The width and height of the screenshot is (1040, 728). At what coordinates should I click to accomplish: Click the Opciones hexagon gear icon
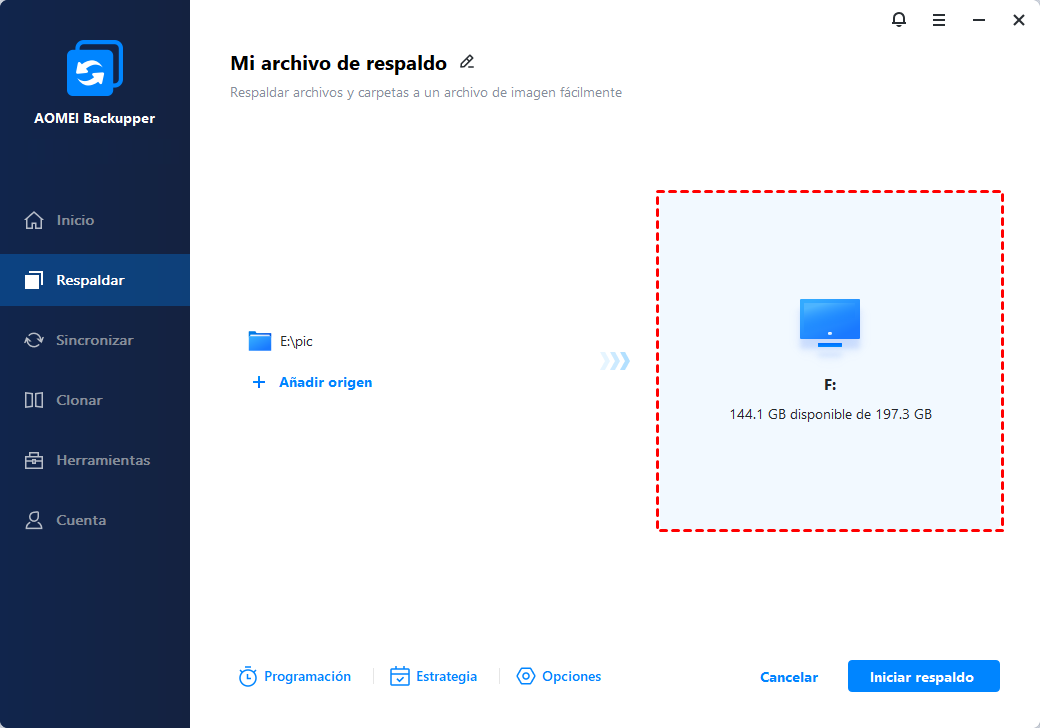526,677
